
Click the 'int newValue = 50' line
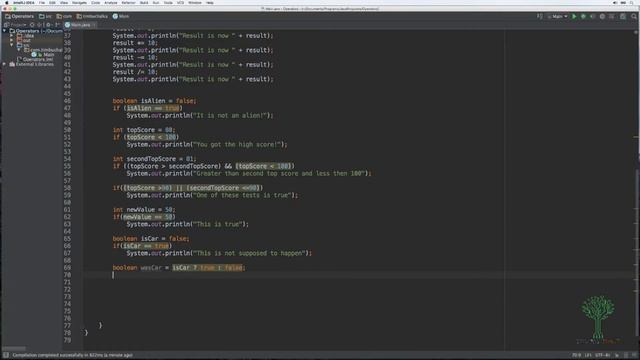[x=144, y=210]
